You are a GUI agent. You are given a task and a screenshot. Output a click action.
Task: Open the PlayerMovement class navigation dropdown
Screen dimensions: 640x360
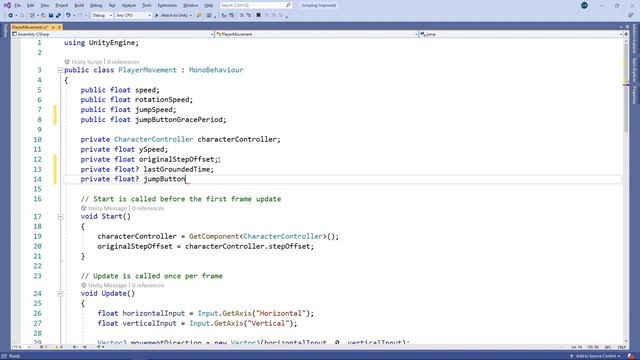pos(317,34)
